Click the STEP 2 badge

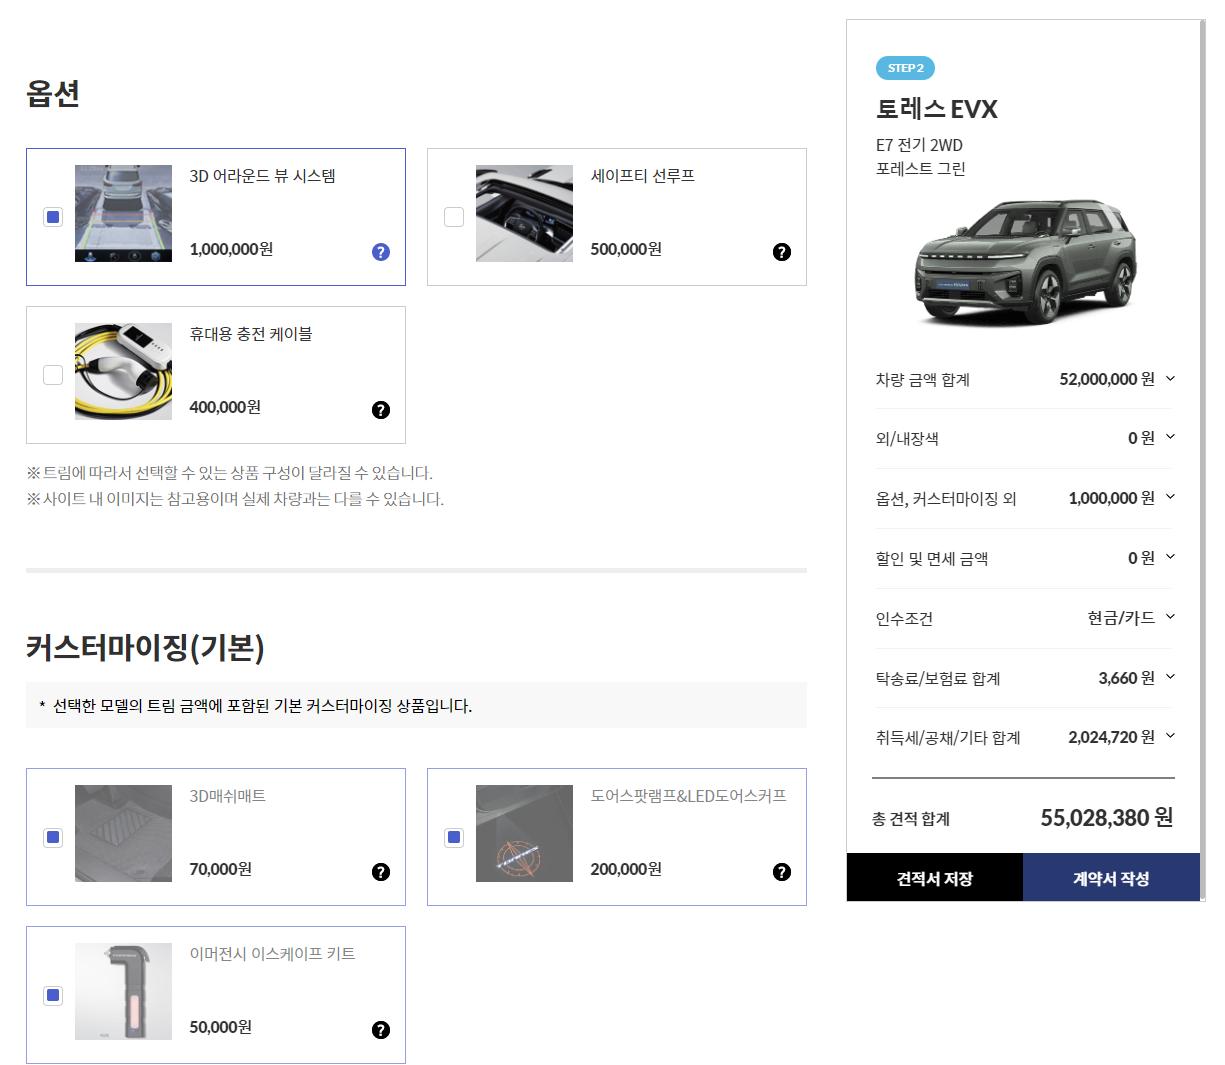pos(905,68)
